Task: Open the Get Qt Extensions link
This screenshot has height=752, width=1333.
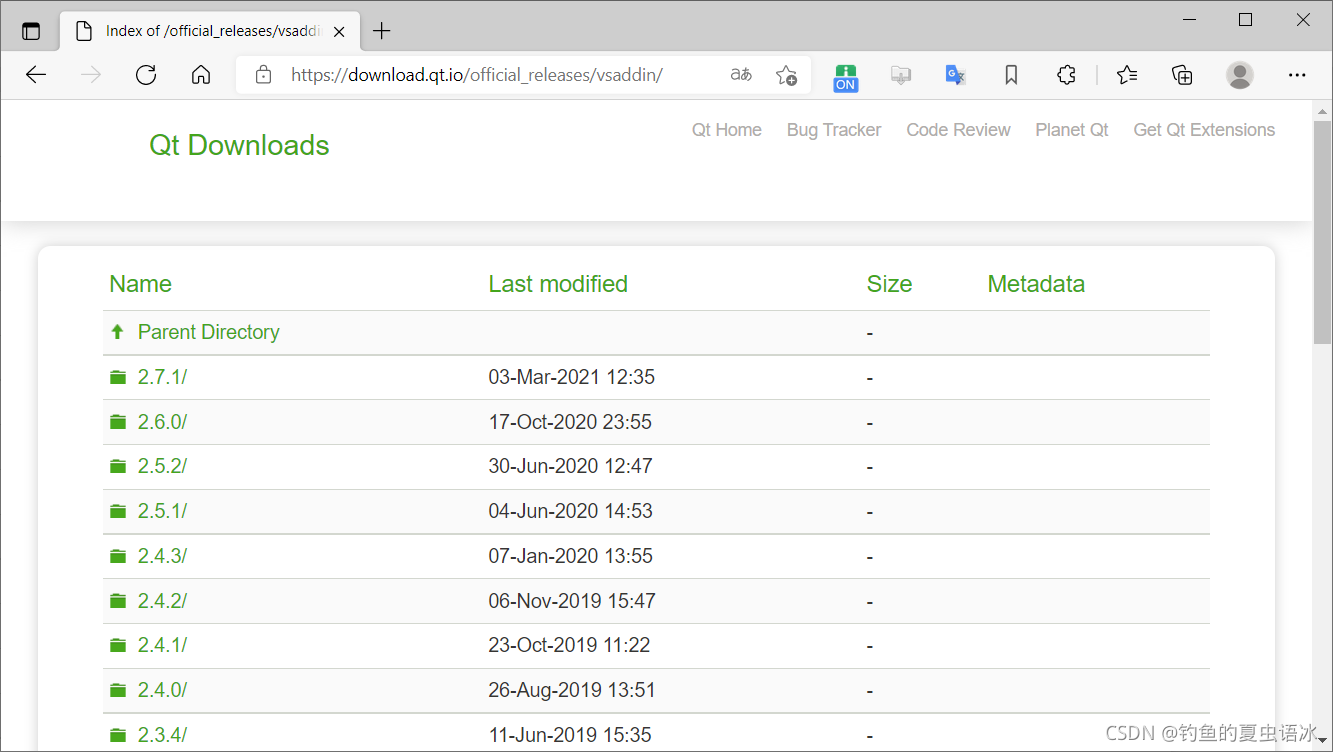Action: pos(1204,130)
